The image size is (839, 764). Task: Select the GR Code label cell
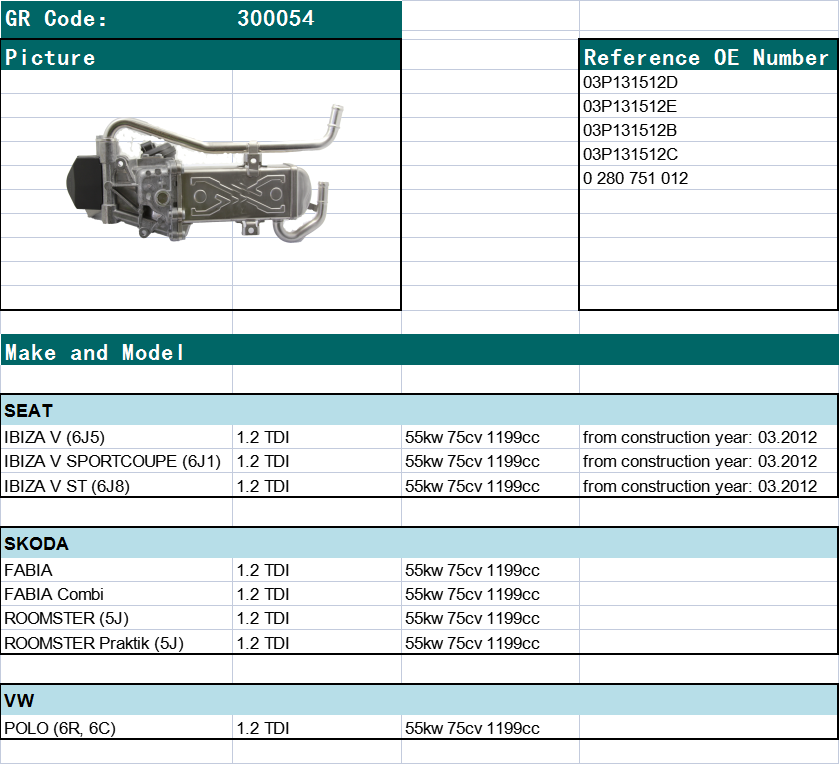[x=117, y=19]
